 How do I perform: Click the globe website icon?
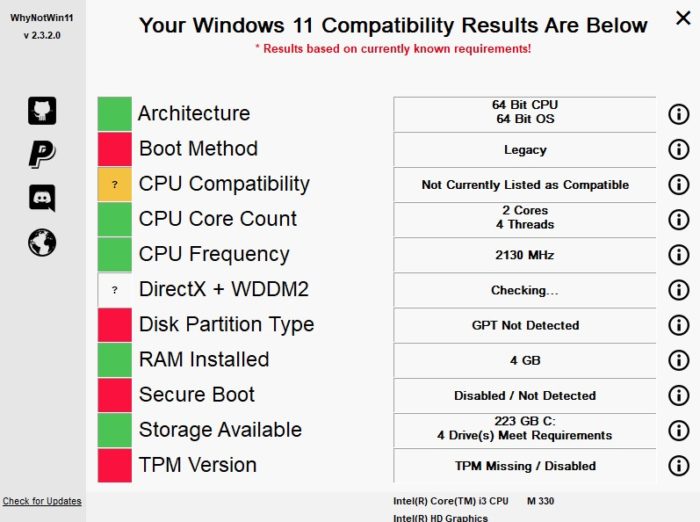pyautogui.click(x=42, y=242)
